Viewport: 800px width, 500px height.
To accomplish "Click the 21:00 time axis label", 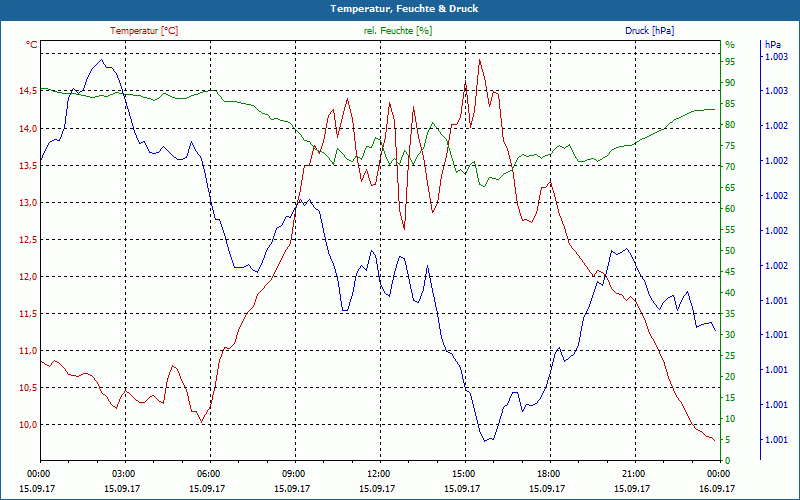I will [x=632, y=473].
